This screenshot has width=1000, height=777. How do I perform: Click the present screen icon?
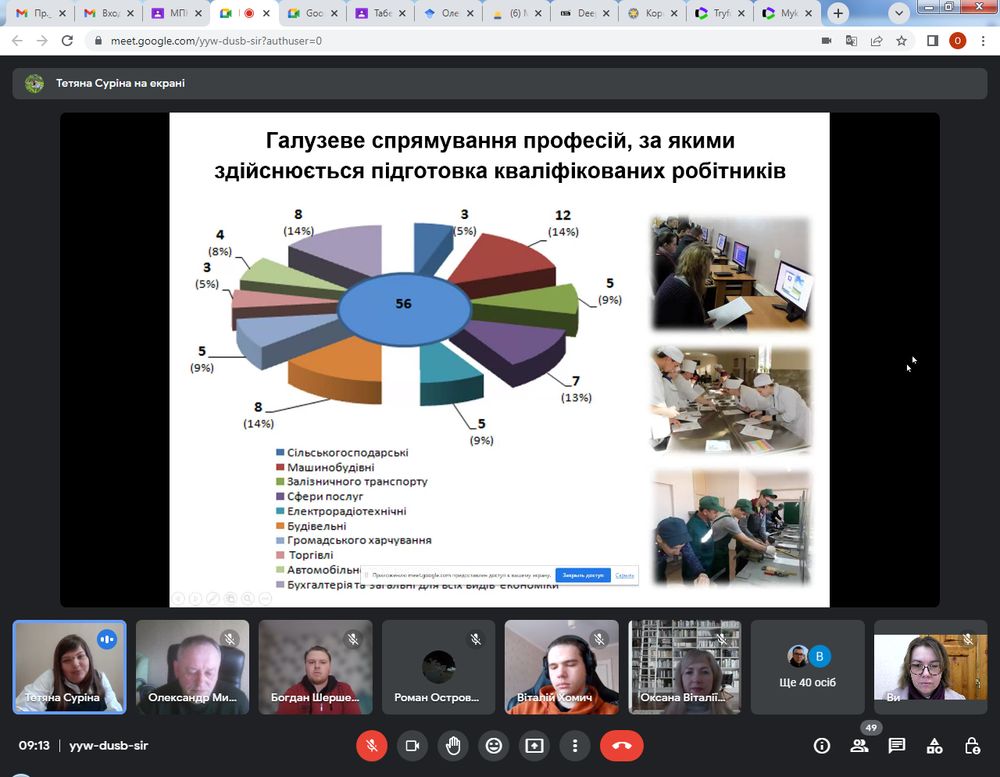point(534,746)
